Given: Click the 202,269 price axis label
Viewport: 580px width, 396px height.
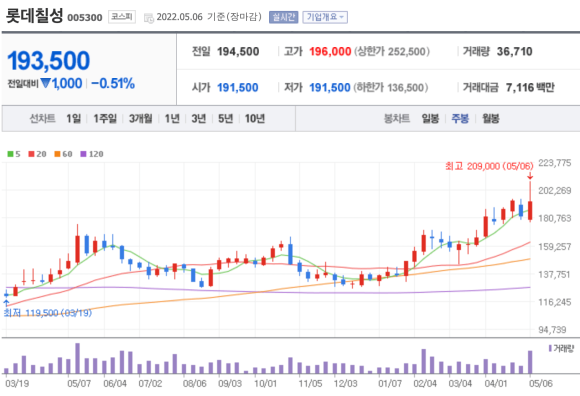Looking at the screenshot, I should click(x=554, y=190).
